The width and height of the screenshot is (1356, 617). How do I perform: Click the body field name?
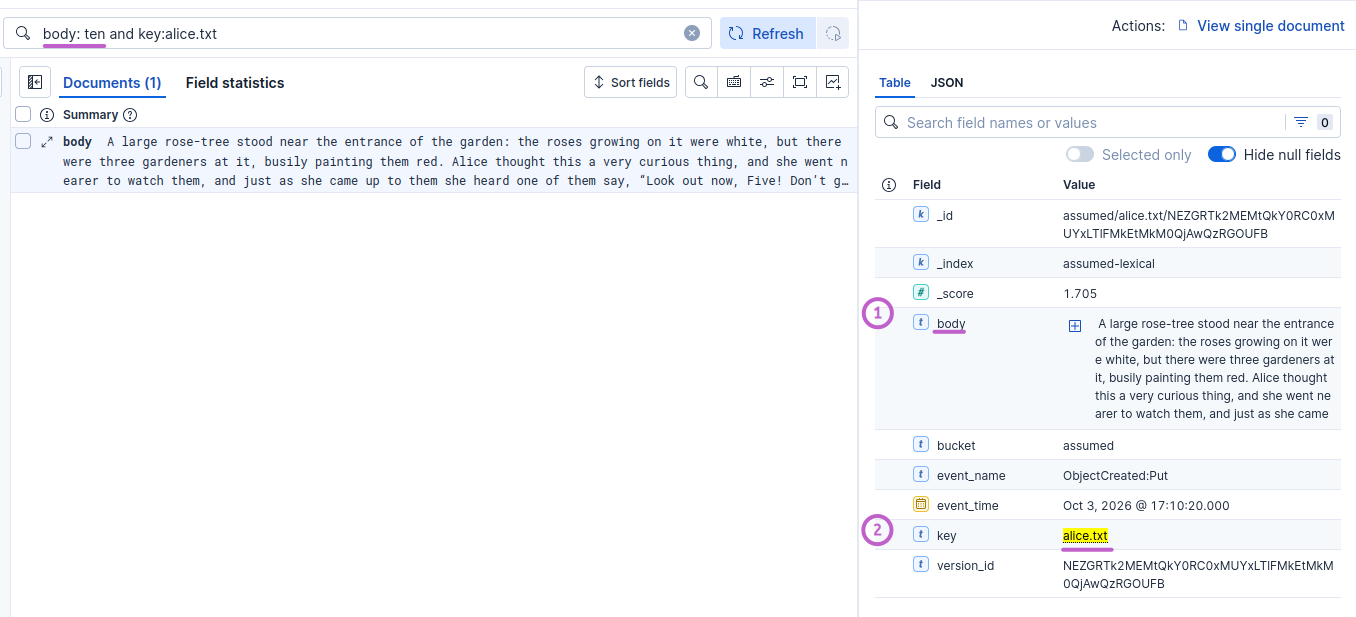click(x=951, y=323)
